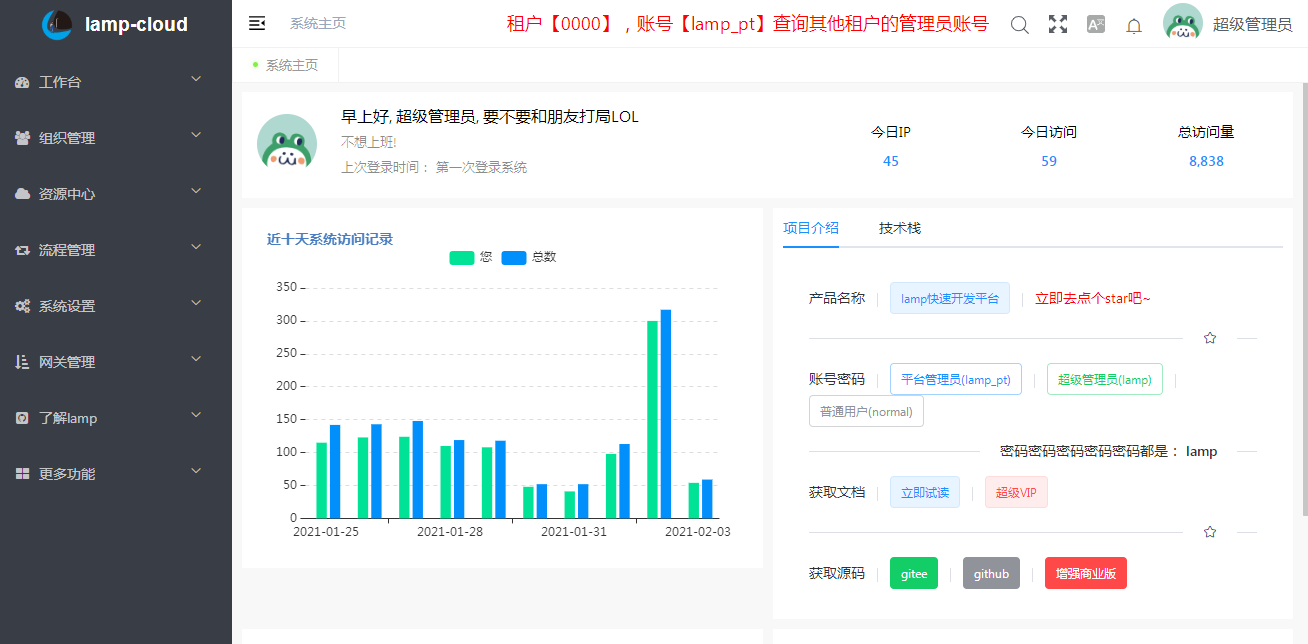Click the green gitee button
This screenshot has height=644, width=1308.
(914, 573)
